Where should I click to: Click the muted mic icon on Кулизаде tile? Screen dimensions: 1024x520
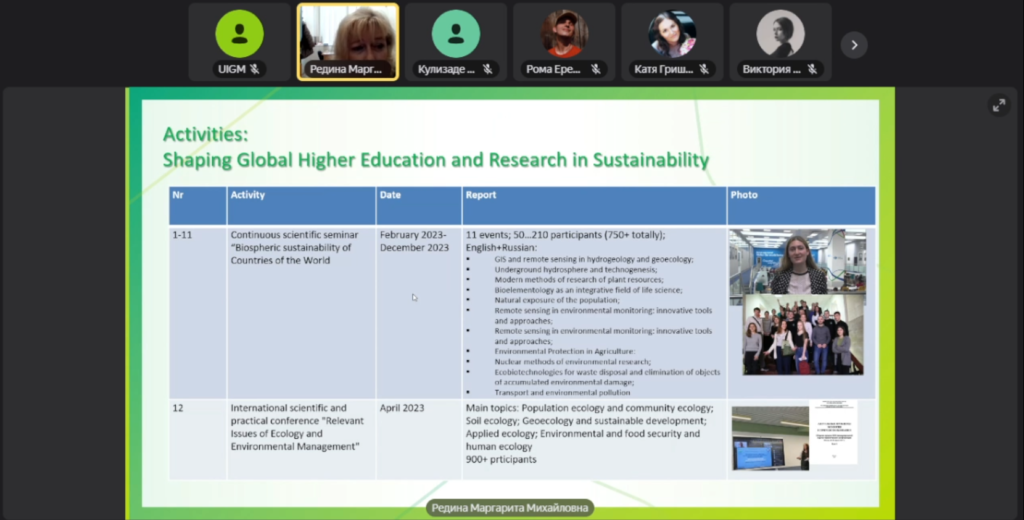[486, 69]
